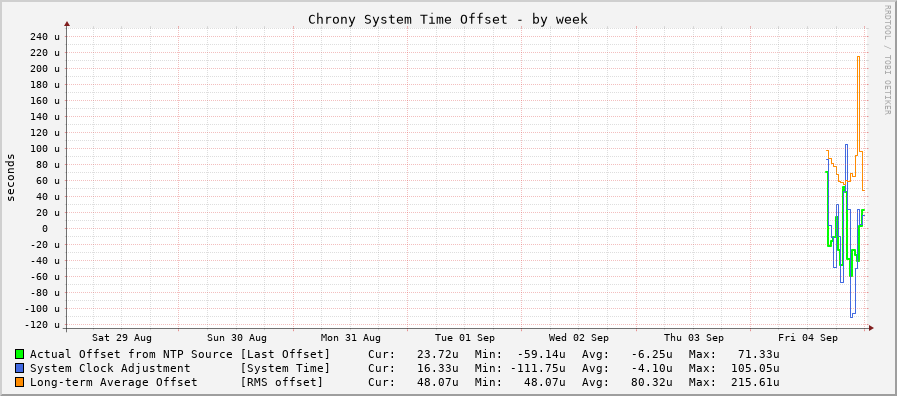Click System Clock minimum value -111.75u
Viewport: 897px width, 396px height.
click(x=538, y=368)
